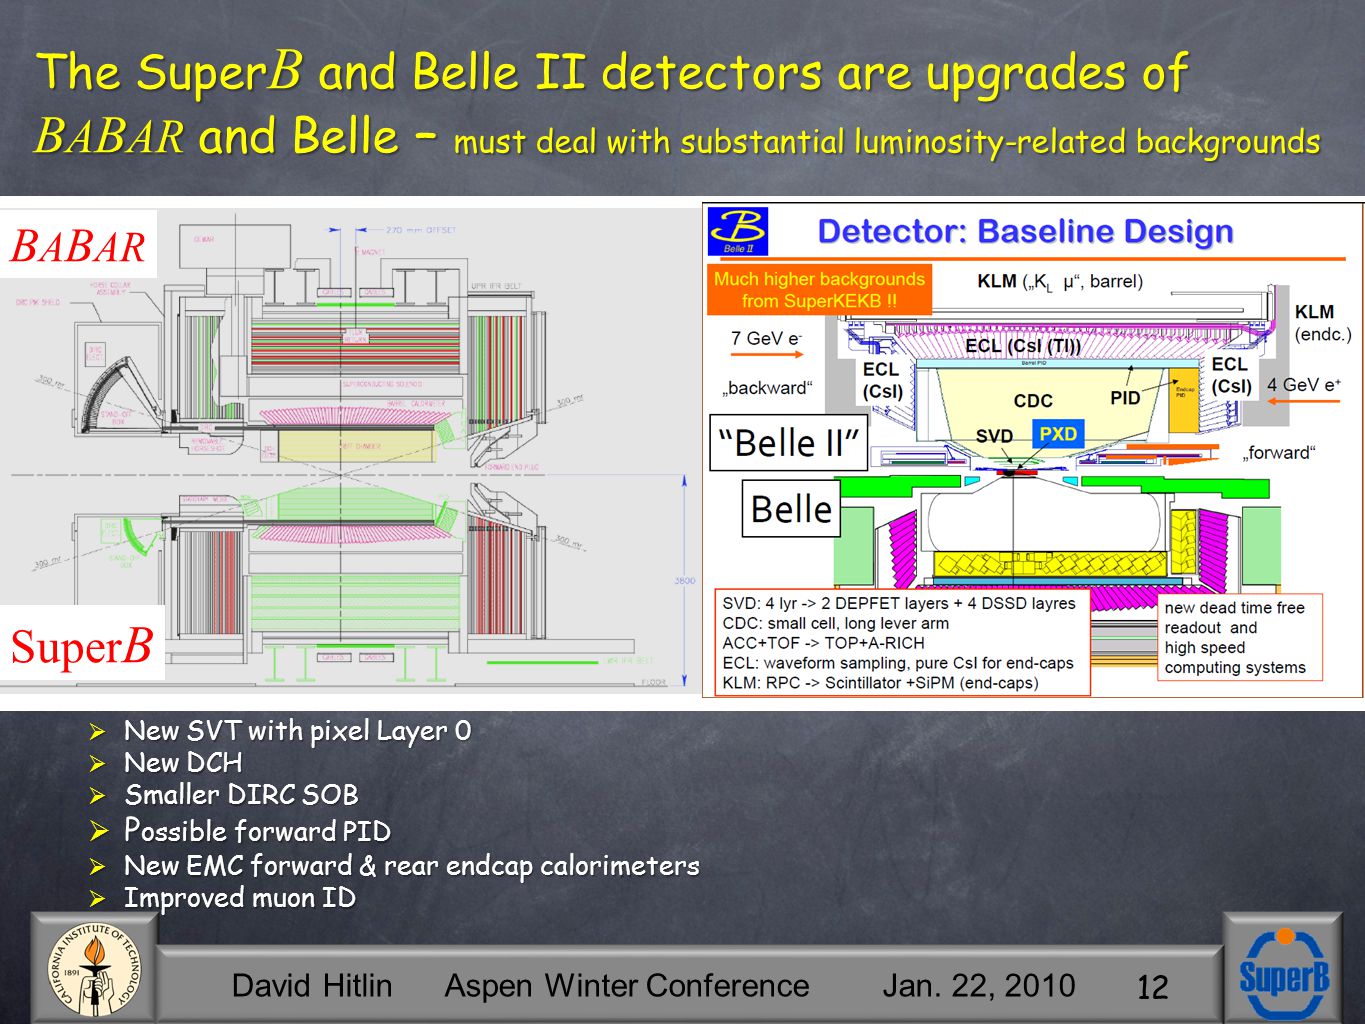
Task: Click the "new dead time free" note box
Action: click(1239, 637)
